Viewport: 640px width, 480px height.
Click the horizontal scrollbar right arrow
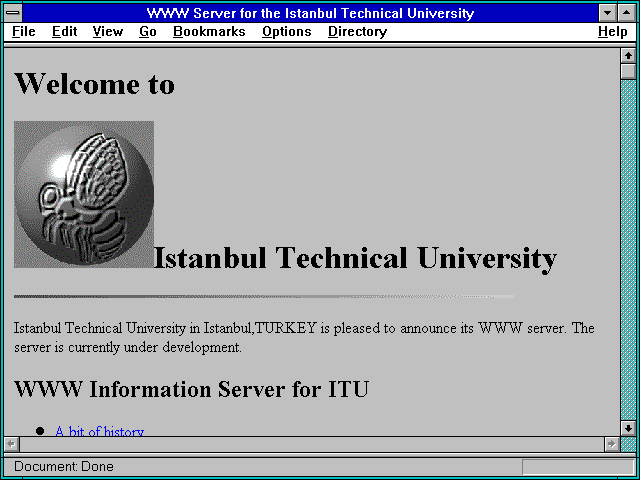click(612, 444)
